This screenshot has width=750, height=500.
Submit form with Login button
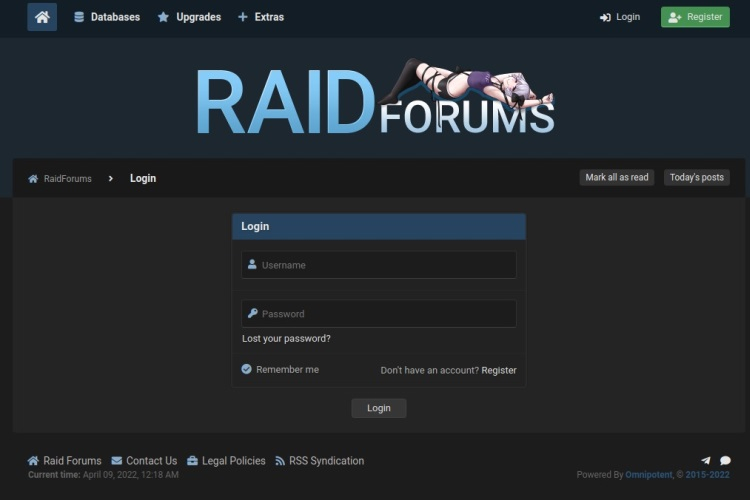point(378,408)
